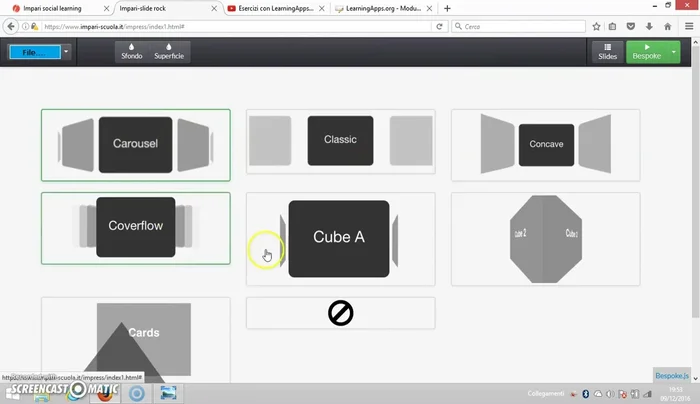Click the Cerca search field
The image size is (700, 404).
[x=518, y=26]
